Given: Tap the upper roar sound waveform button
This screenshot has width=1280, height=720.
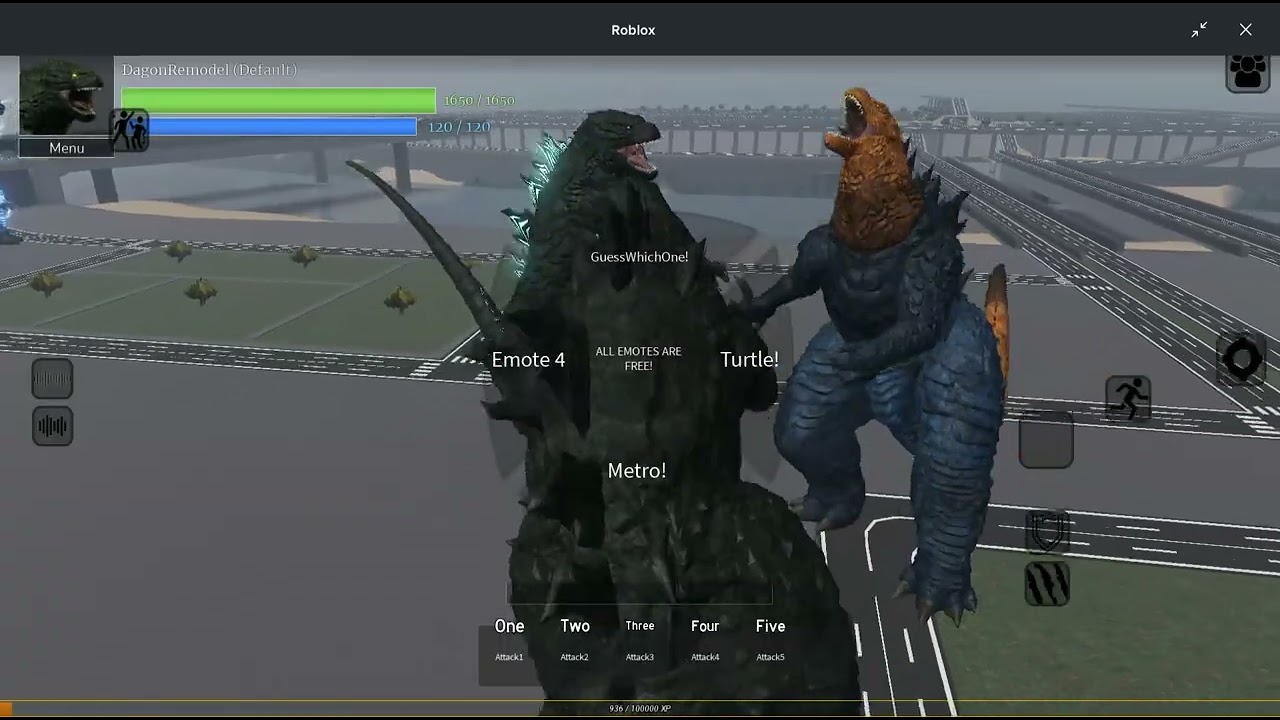Looking at the screenshot, I should coord(52,379).
